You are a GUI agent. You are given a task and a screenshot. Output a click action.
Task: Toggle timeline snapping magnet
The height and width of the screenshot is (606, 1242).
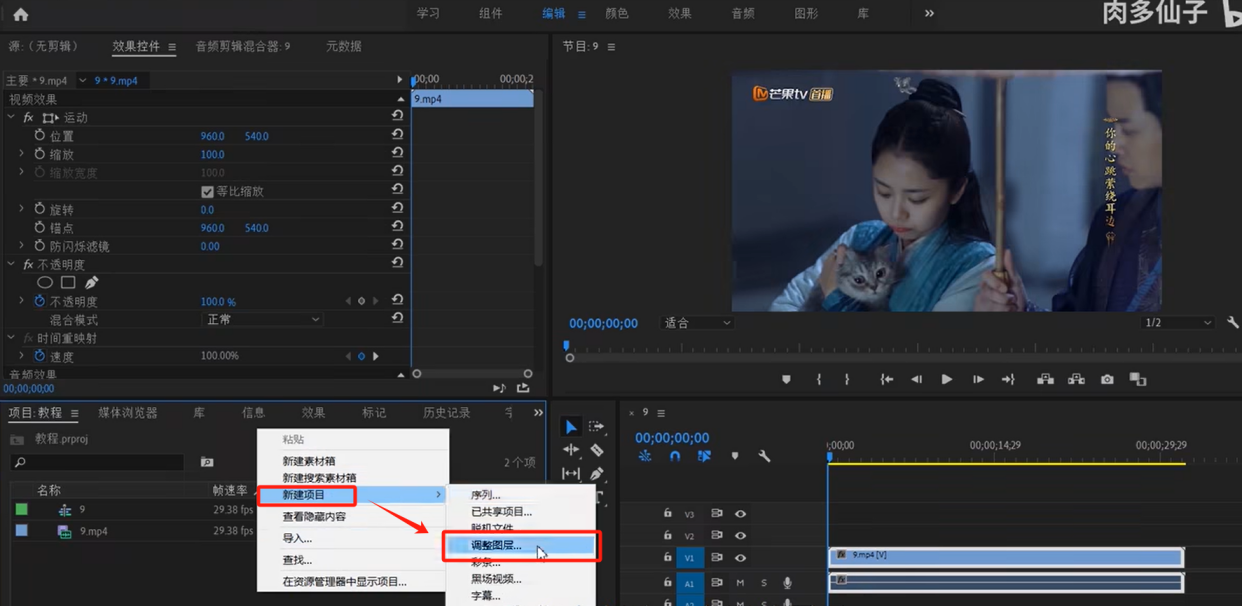675,456
